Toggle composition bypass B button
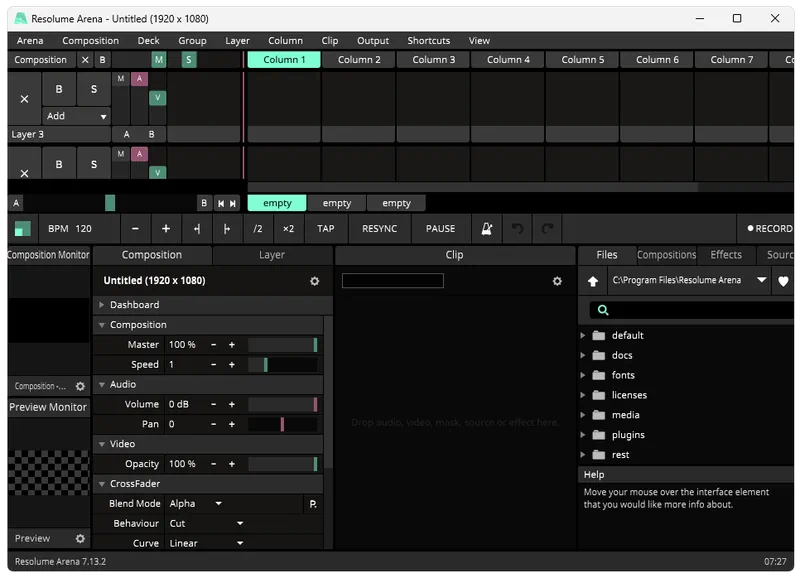This screenshot has width=800, height=578. point(102,60)
